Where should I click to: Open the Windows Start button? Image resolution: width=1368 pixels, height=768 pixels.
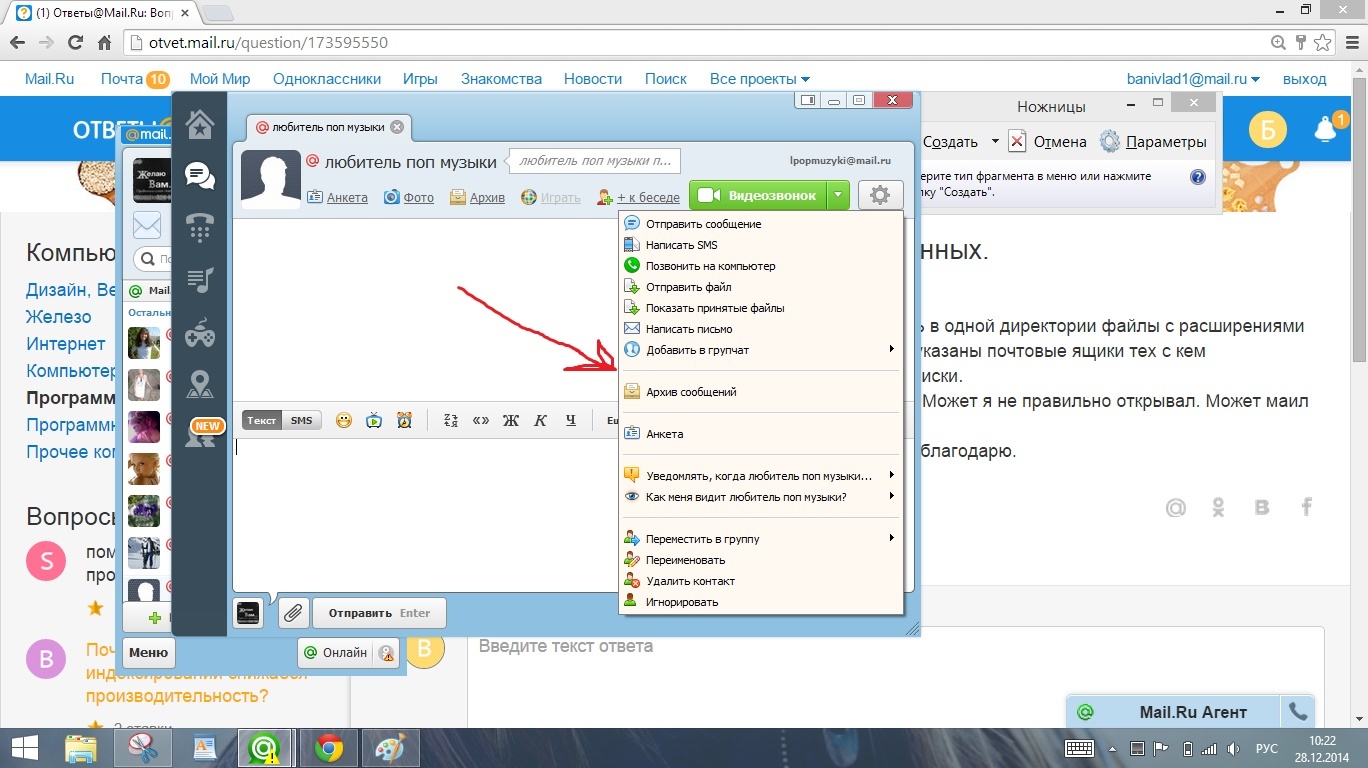pos(25,748)
